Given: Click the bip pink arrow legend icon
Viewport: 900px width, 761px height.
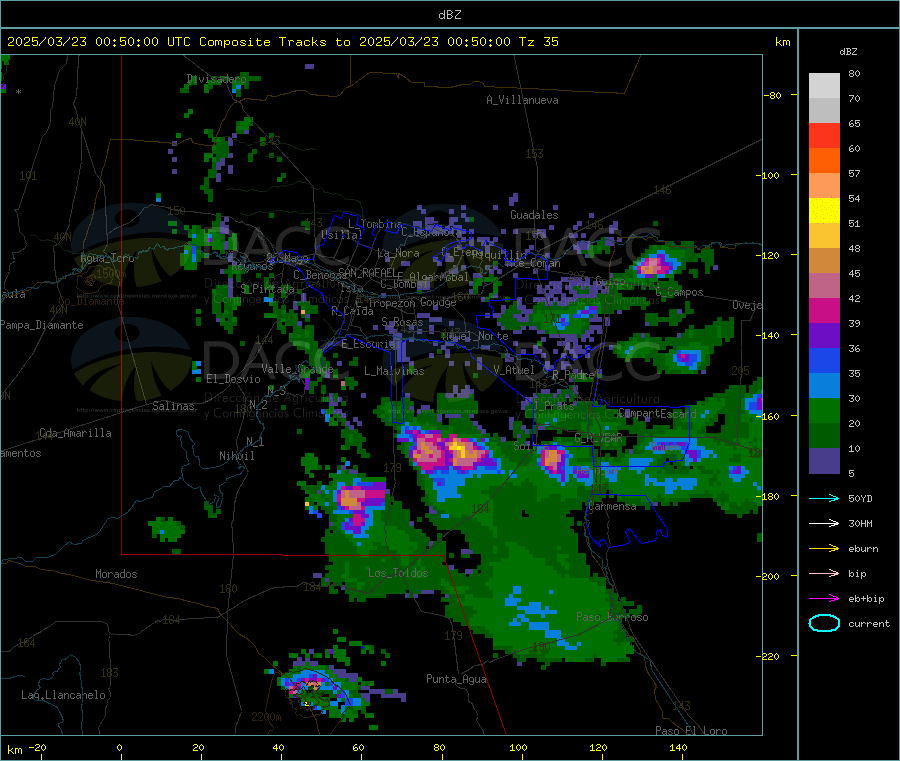Looking at the screenshot, I should tap(824, 573).
